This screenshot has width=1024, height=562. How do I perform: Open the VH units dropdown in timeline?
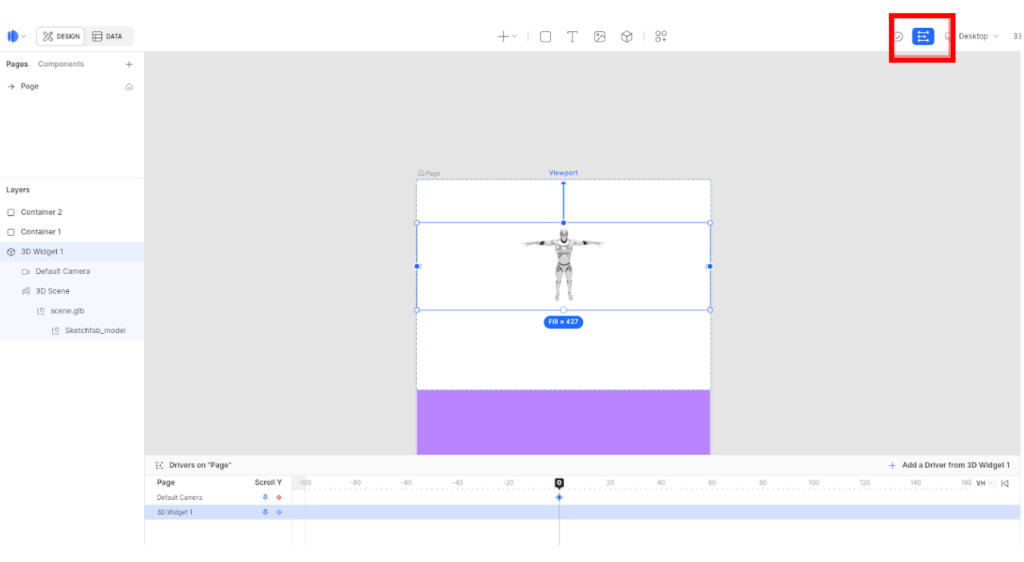[x=983, y=483]
